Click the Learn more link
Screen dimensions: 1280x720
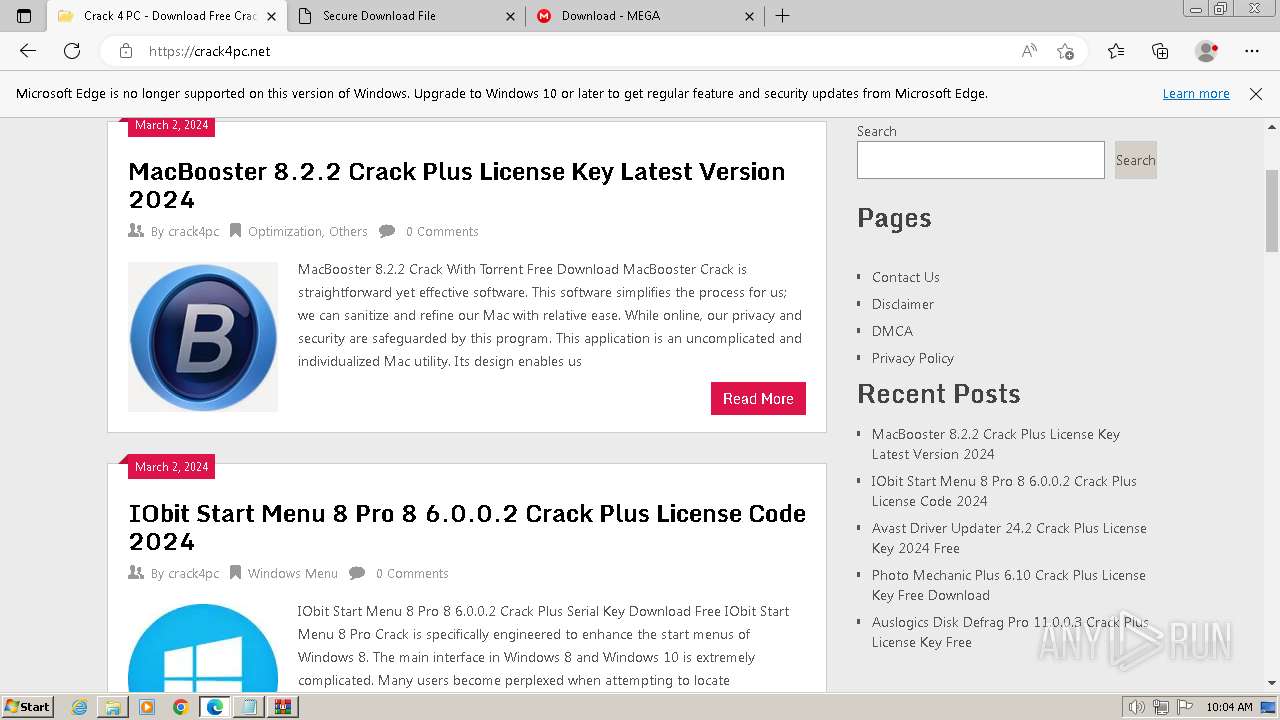tap(1196, 94)
